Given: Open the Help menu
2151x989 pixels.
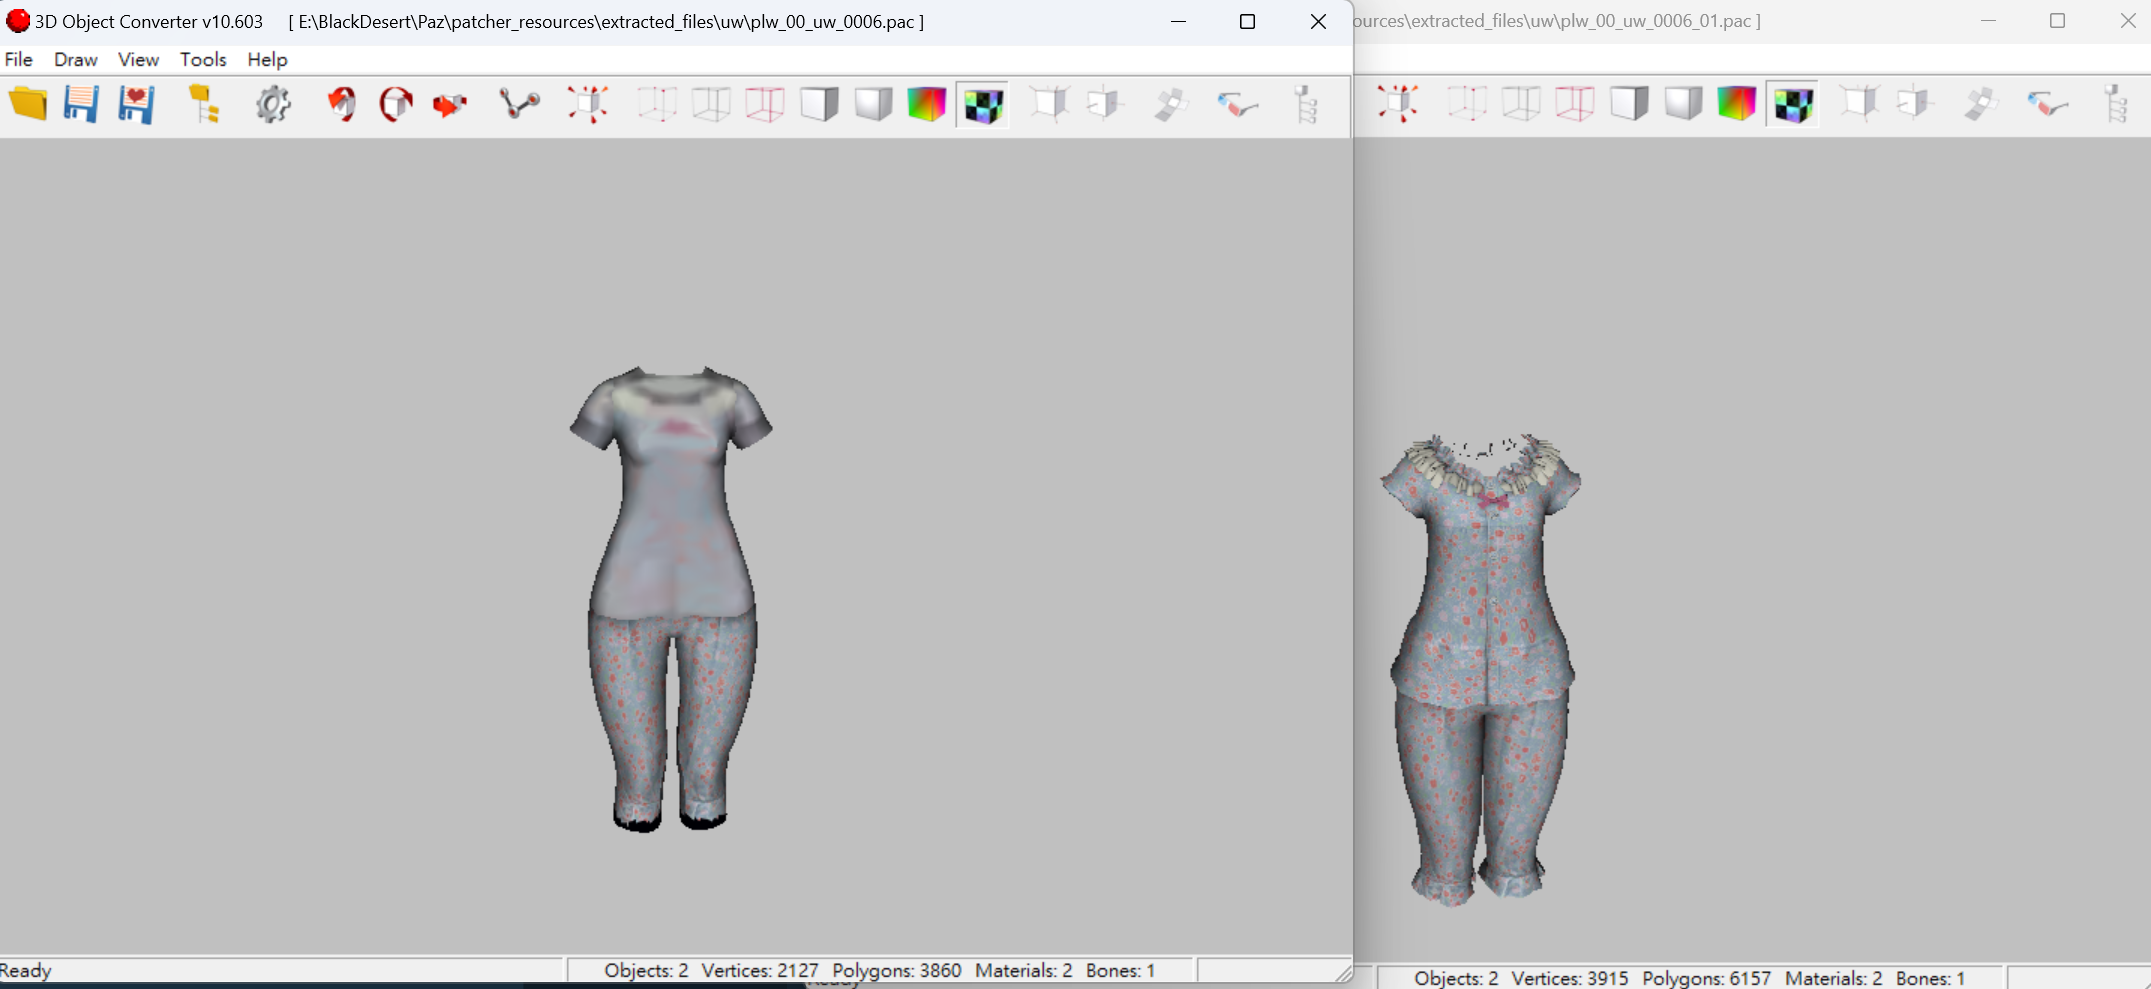Looking at the screenshot, I should coord(267,59).
